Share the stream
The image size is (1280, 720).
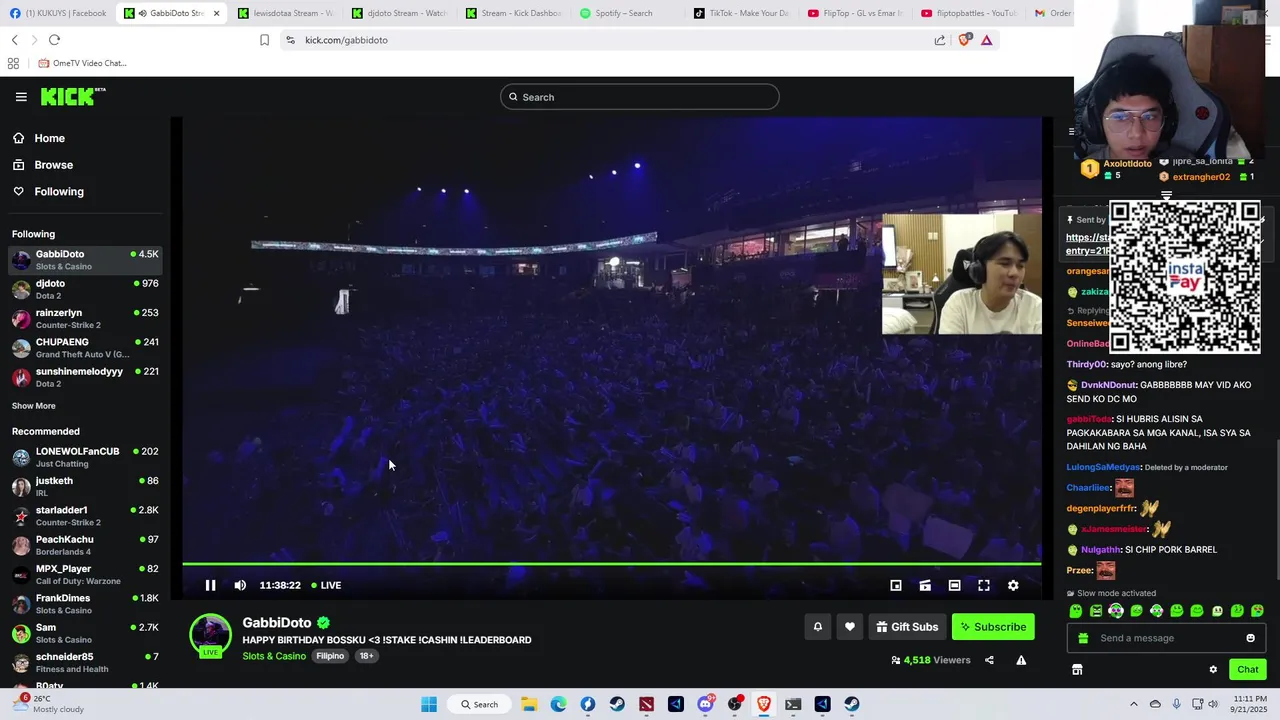(x=989, y=660)
